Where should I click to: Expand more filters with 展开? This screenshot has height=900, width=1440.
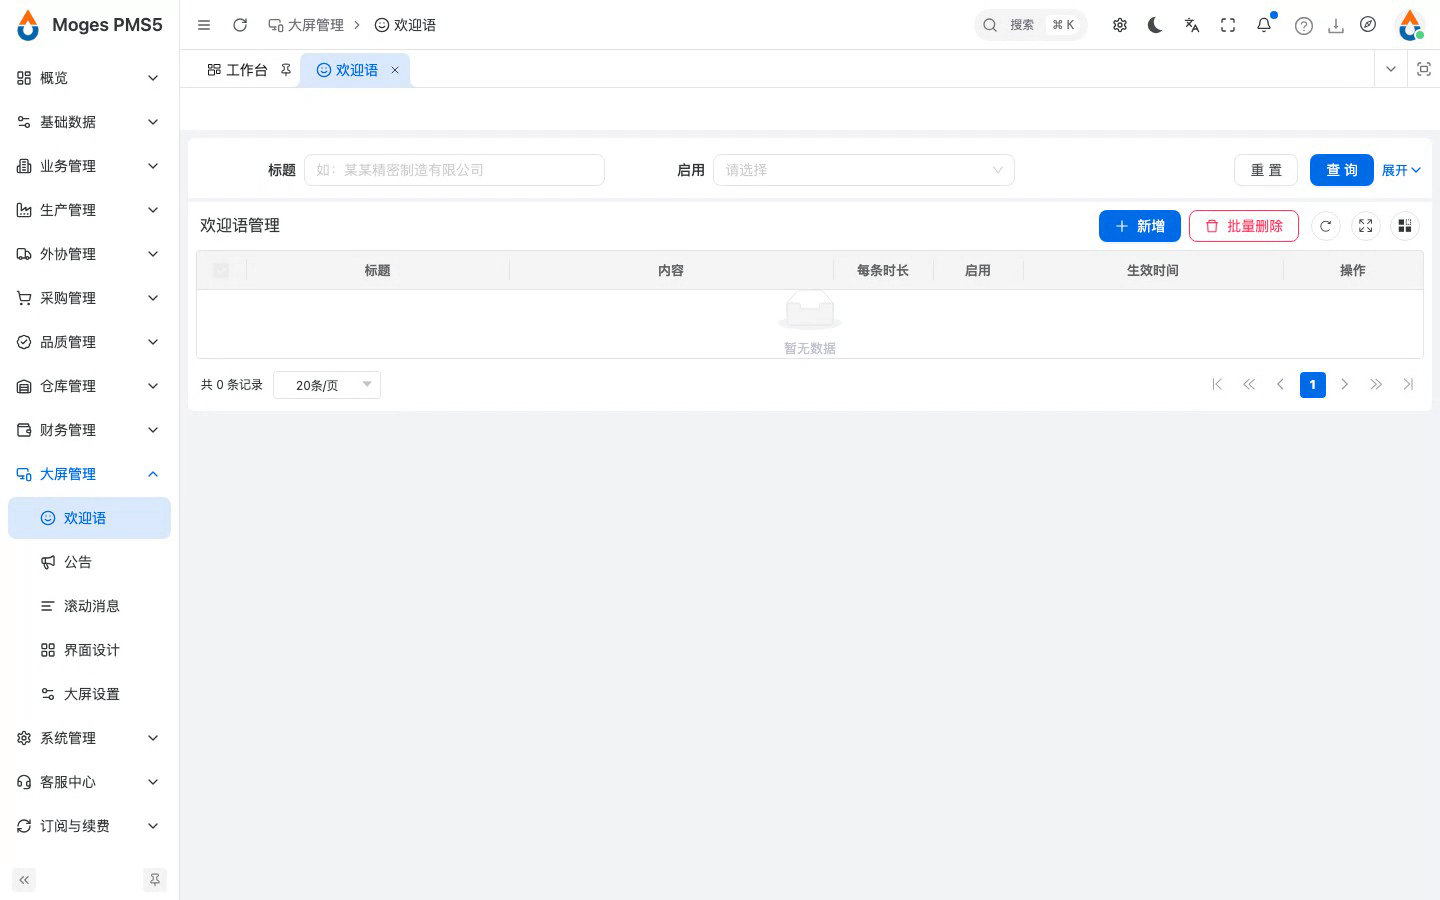coord(1401,170)
